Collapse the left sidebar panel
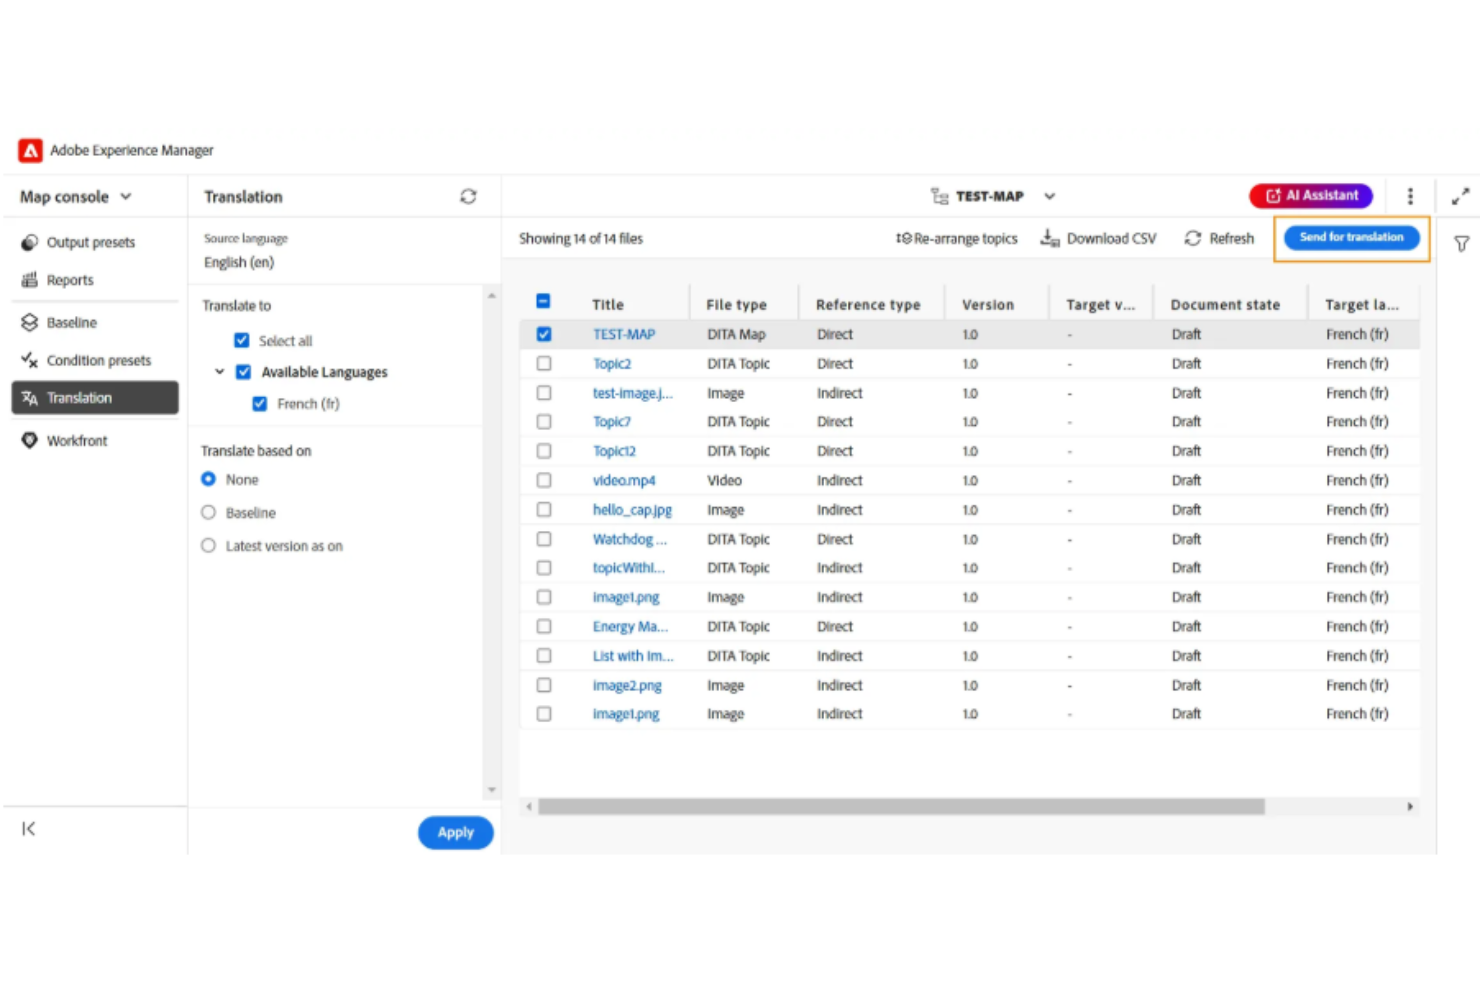Image resolution: width=1480 pixels, height=987 pixels. pyautogui.click(x=28, y=829)
